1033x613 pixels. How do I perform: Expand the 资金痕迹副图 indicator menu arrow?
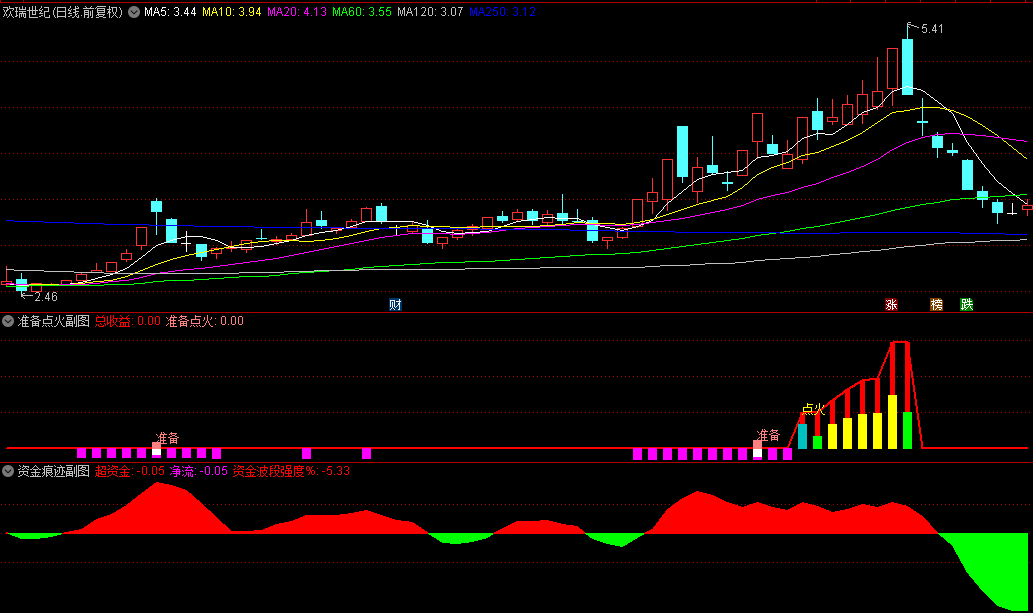pos(9,470)
